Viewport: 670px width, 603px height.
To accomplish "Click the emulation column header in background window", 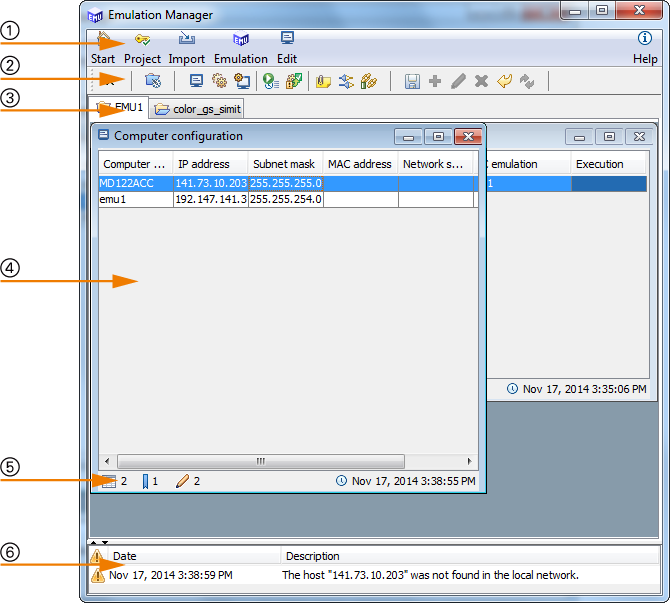I will coord(529,164).
